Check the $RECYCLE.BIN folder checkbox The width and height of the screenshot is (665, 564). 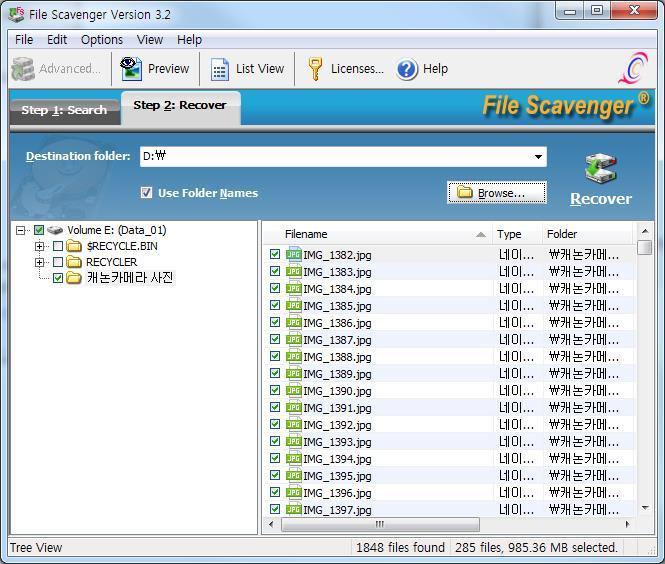point(58,246)
